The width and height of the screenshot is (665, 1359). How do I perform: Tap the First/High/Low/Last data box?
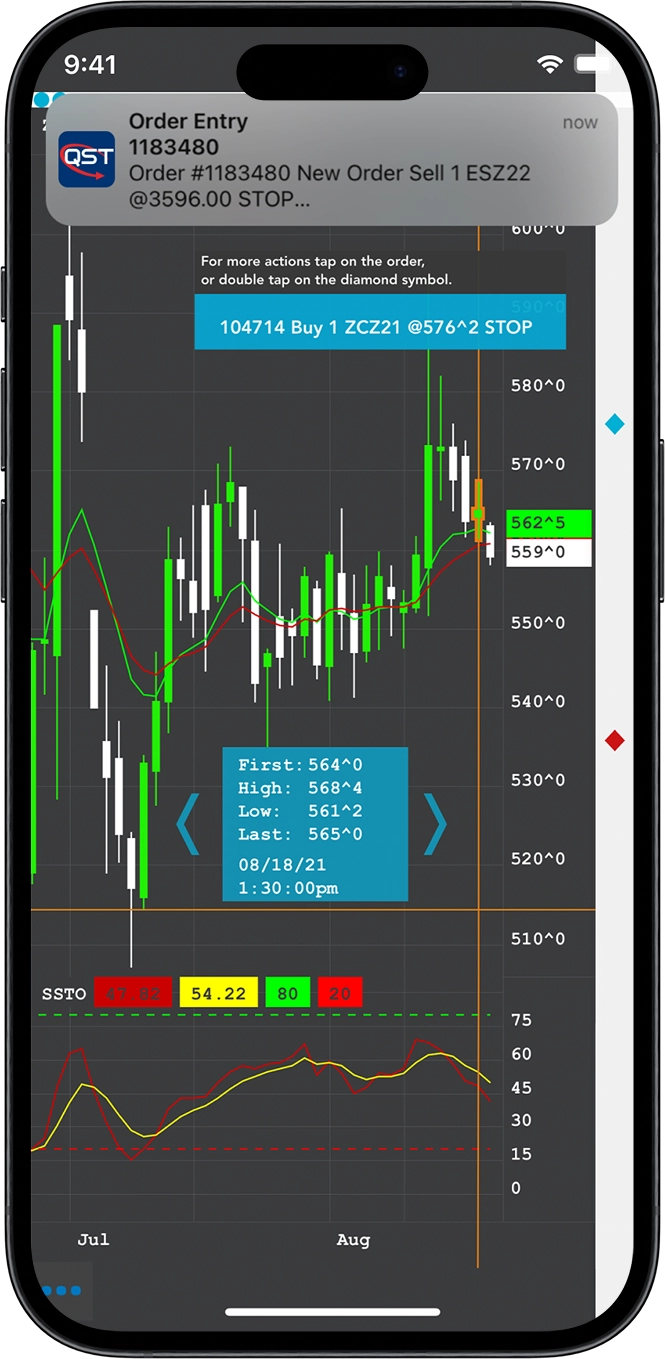(x=315, y=824)
